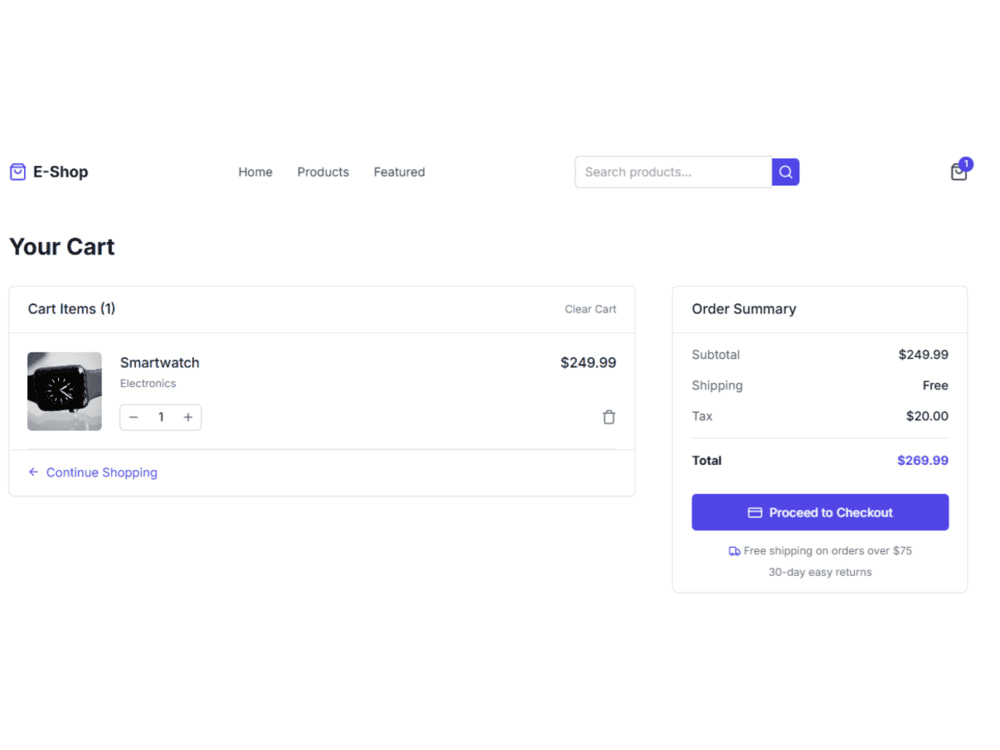Click the left arrow beside Continue Shopping
Viewport: 1000px width, 750px height.
(33, 472)
